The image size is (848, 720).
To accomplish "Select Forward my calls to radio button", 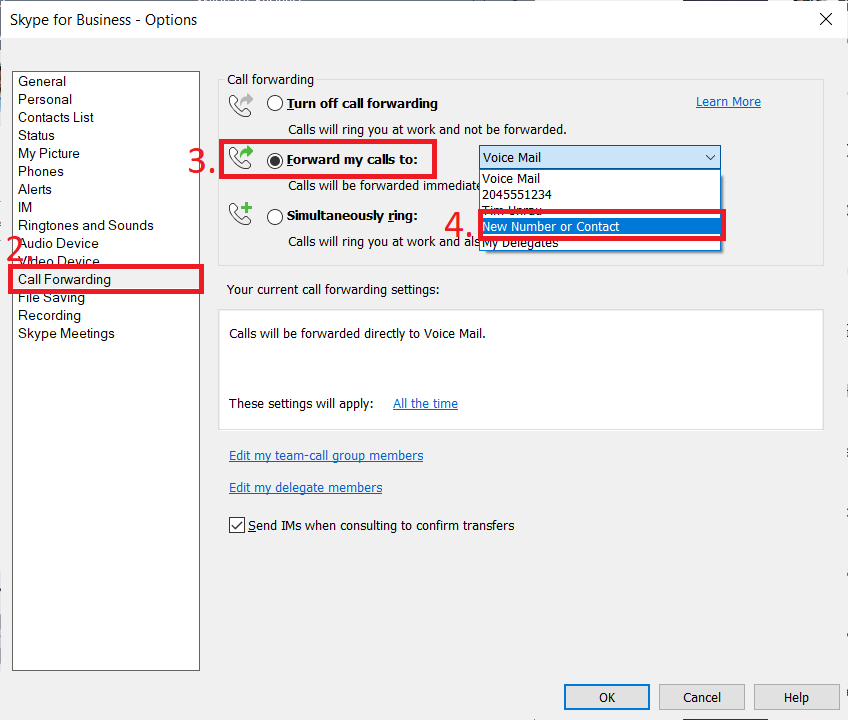I will [x=275, y=160].
